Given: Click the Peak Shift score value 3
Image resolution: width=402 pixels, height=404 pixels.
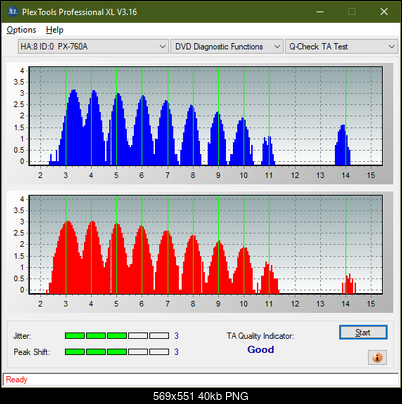Looking at the screenshot, I should (176, 352).
